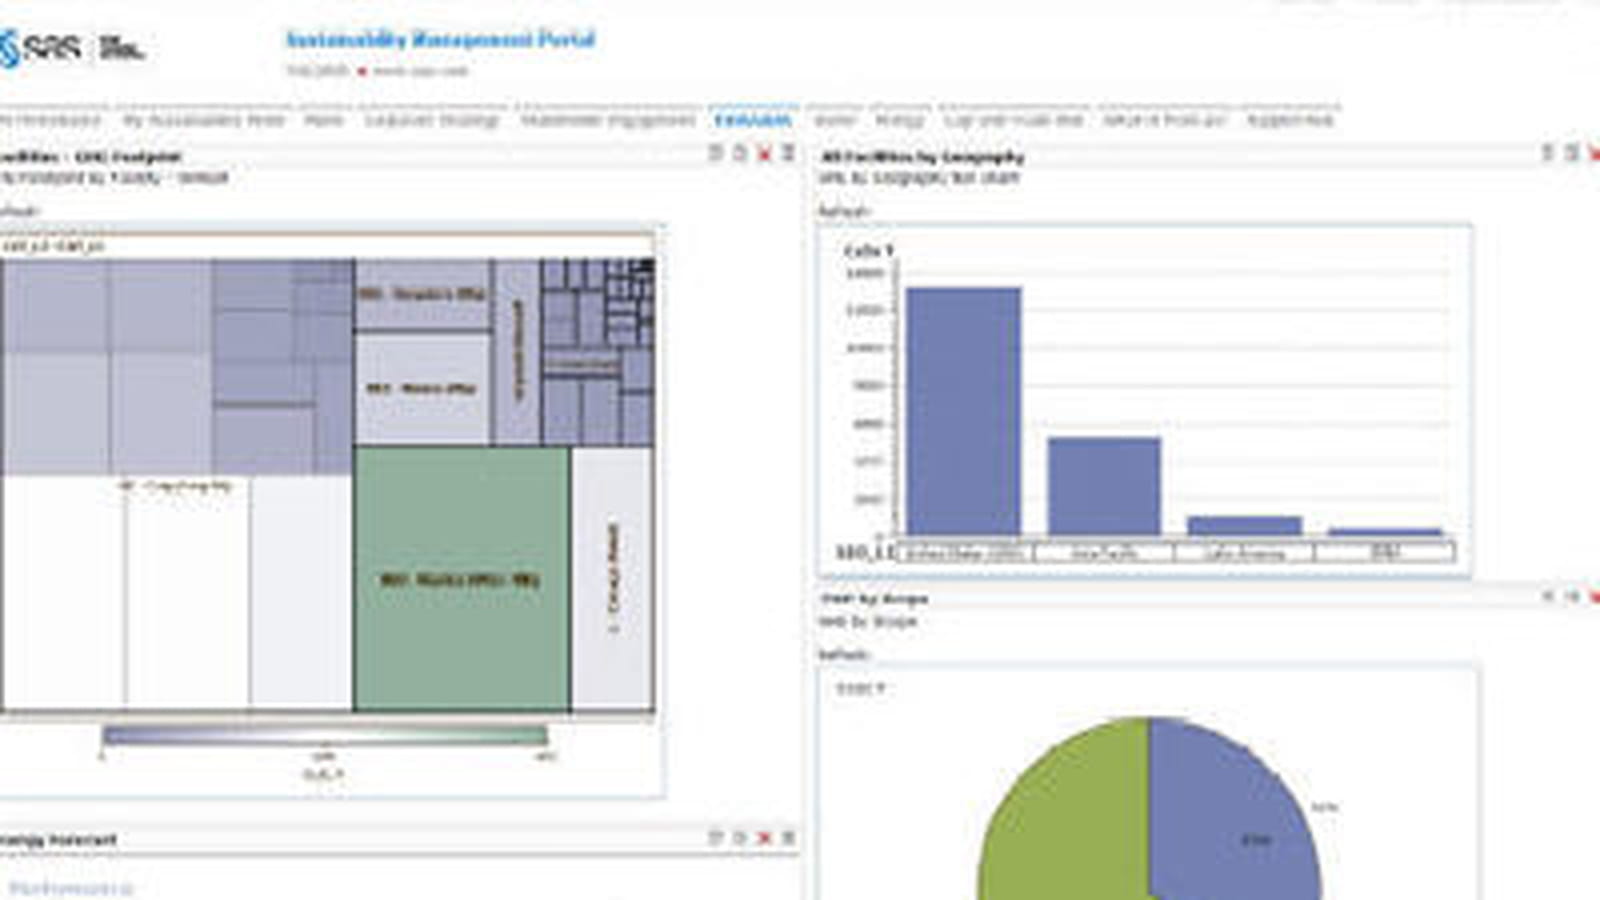
Task: Switch to the Stakeholder Engagement tab
Action: [608, 120]
